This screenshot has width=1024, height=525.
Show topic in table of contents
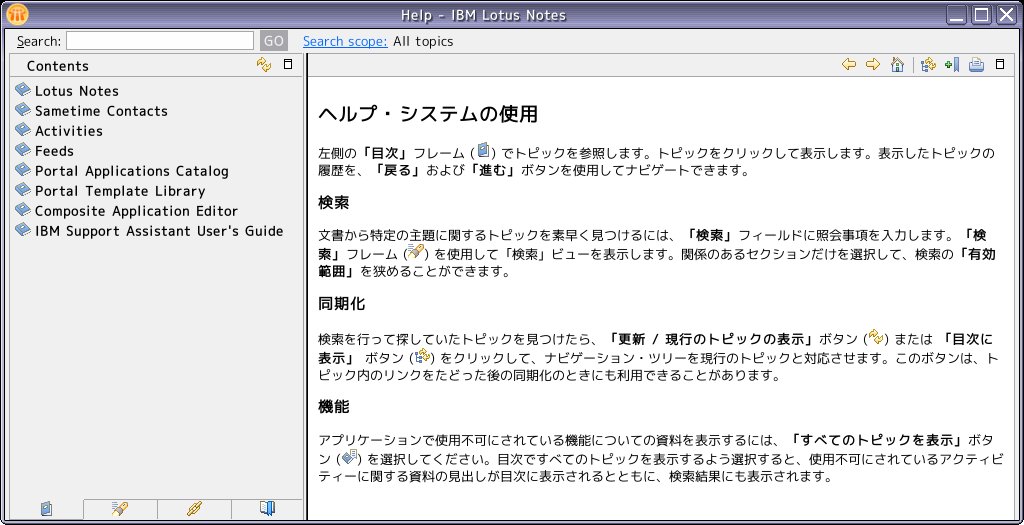(x=928, y=64)
